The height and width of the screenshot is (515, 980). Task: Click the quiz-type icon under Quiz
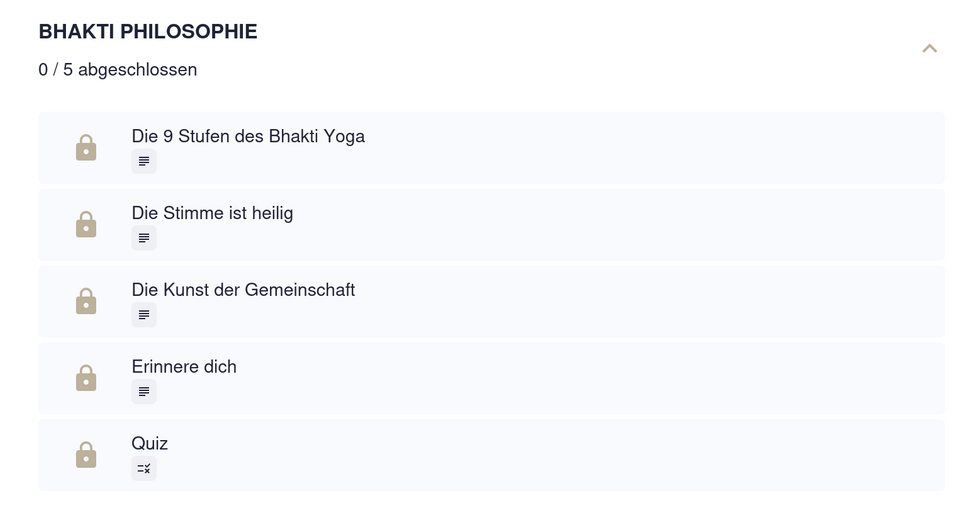(x=144, y=468)
